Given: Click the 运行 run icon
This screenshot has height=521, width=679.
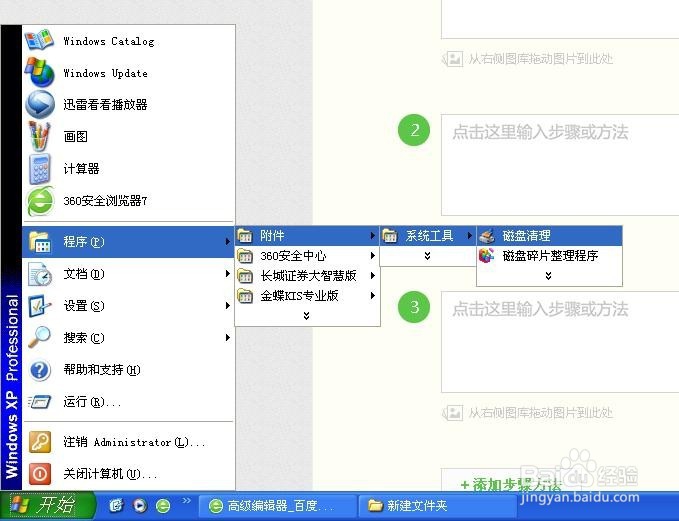Looking at the screenshot, I should click(x=39, y=402).
